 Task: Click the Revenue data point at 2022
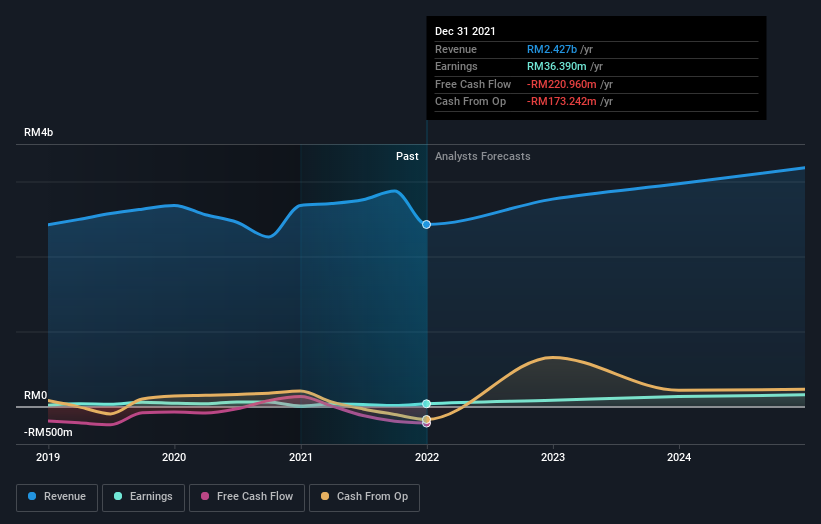coord(427,225)
